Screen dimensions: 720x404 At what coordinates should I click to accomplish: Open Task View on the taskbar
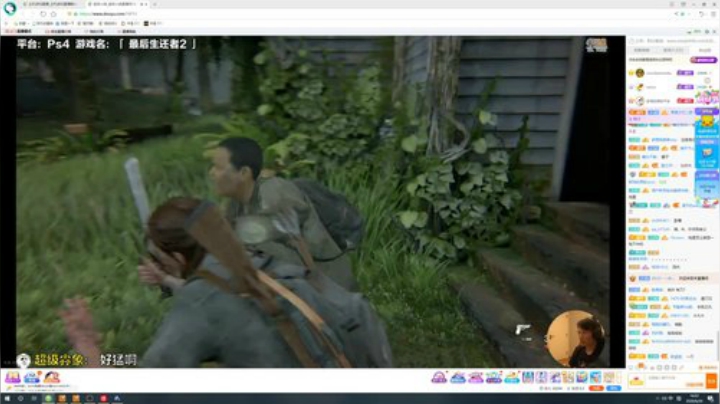pyautogui.click(x=34, y=398)
